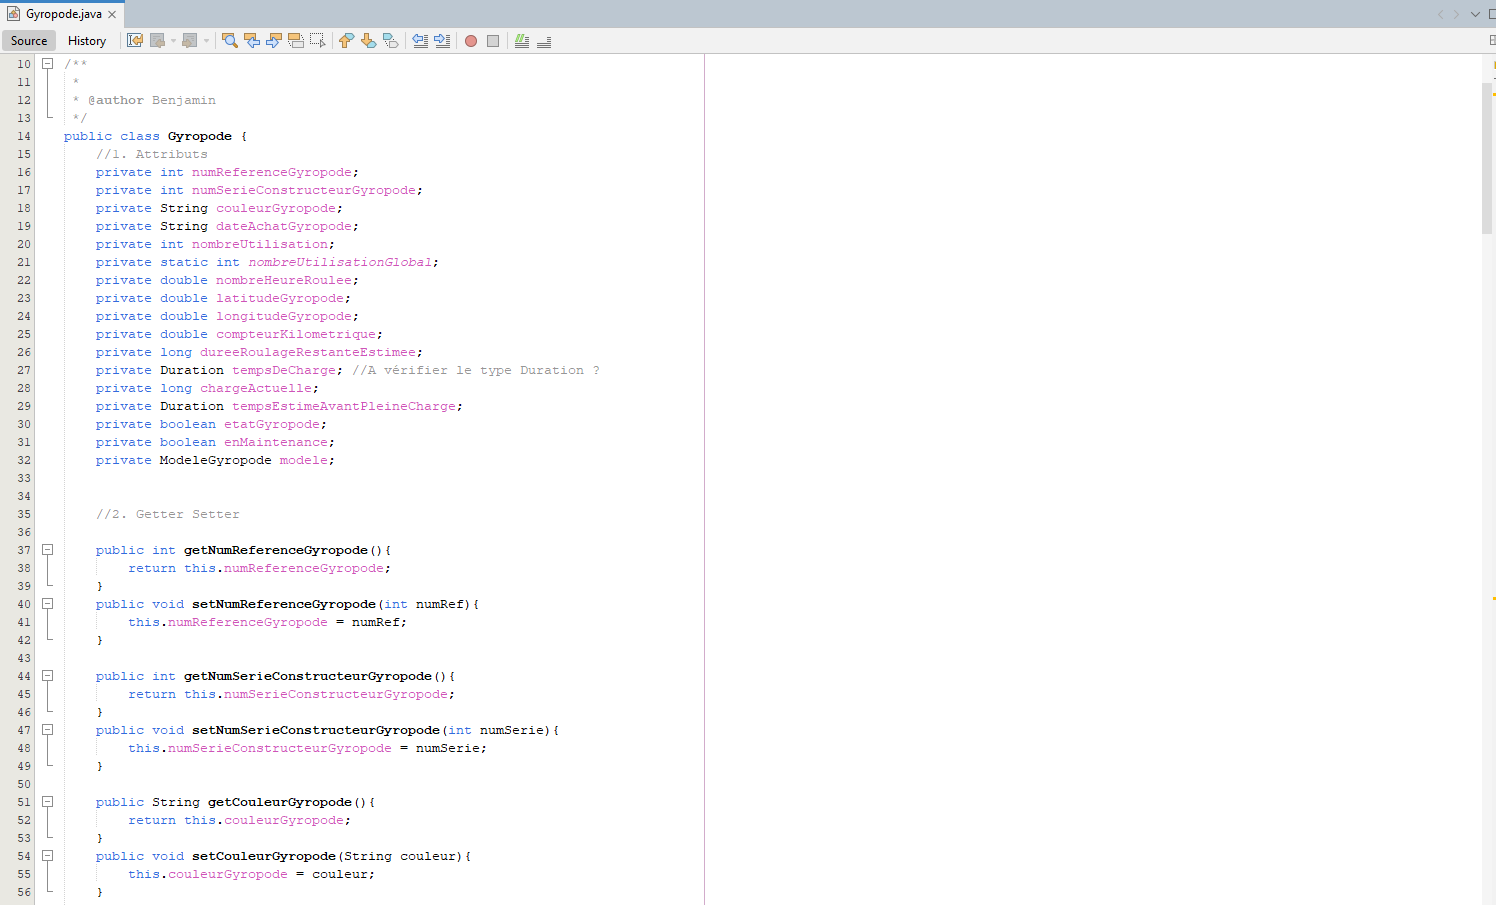Click field couleurGyropode on line 18
Screen dimensions: 1496x905
(276, 208)
